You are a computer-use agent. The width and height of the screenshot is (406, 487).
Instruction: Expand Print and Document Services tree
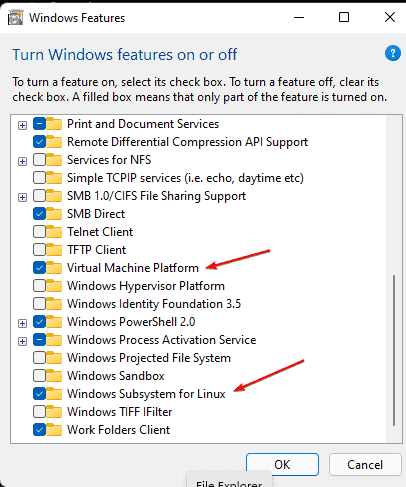[x=22, y=125]
